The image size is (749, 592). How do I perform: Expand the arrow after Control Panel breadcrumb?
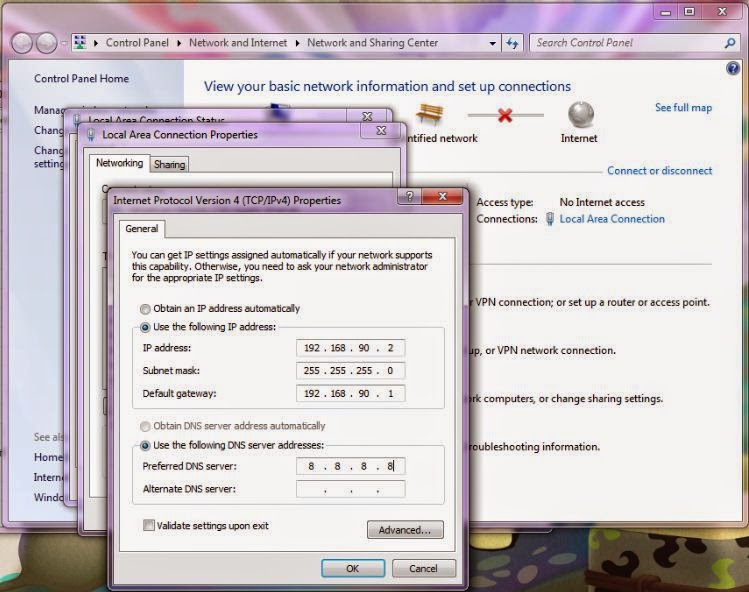[179, 43]
